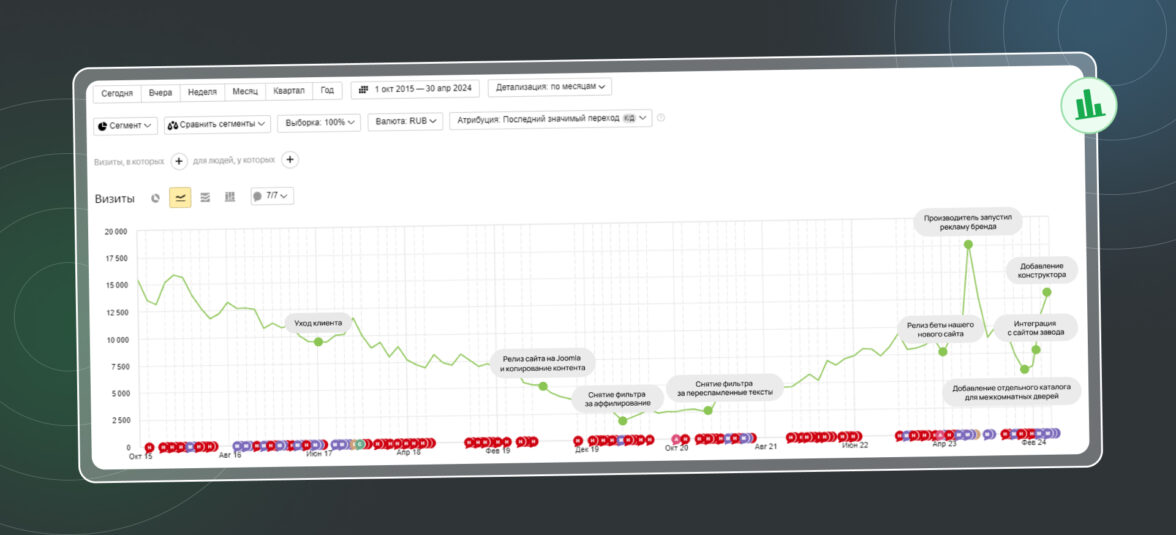This screenshot has height=535, width=1176.
Task: Expand Сравнить сегменты menu
Action: tap(218, 125)
